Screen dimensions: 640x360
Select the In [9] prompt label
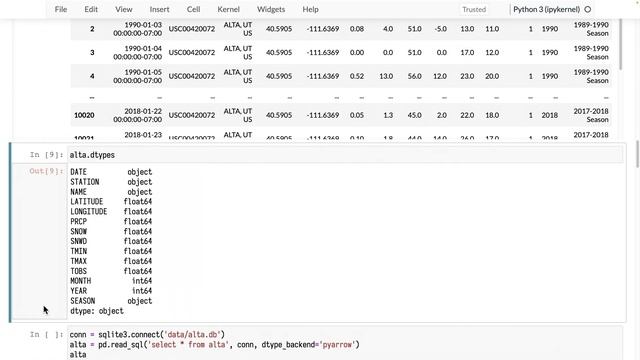[x=46, y=155]
